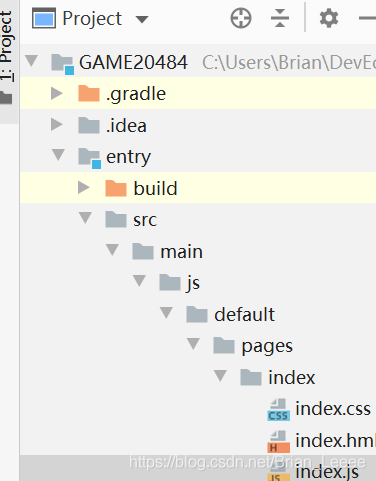376x481 pixels.
Task: Select the .gradle tree row label
Action: click(136, 94)
